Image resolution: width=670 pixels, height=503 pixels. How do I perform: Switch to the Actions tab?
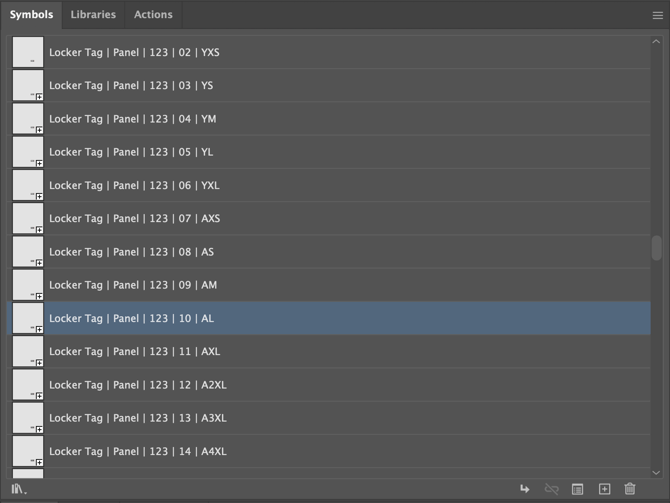click(x=153, y=15)
